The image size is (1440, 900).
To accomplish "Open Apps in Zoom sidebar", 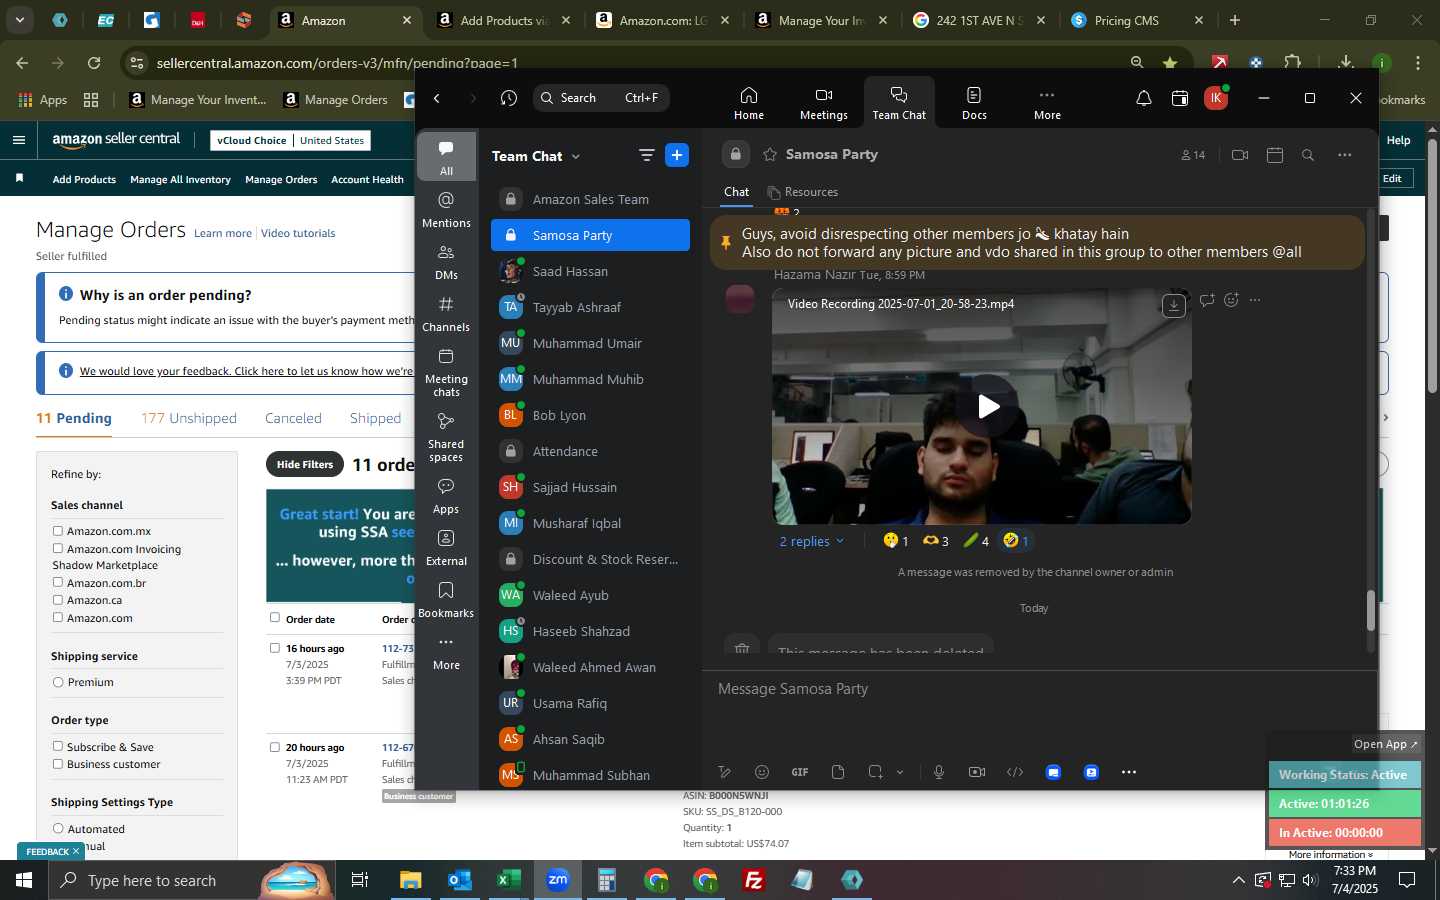I will pyautogui.click(x=446, y=496).
